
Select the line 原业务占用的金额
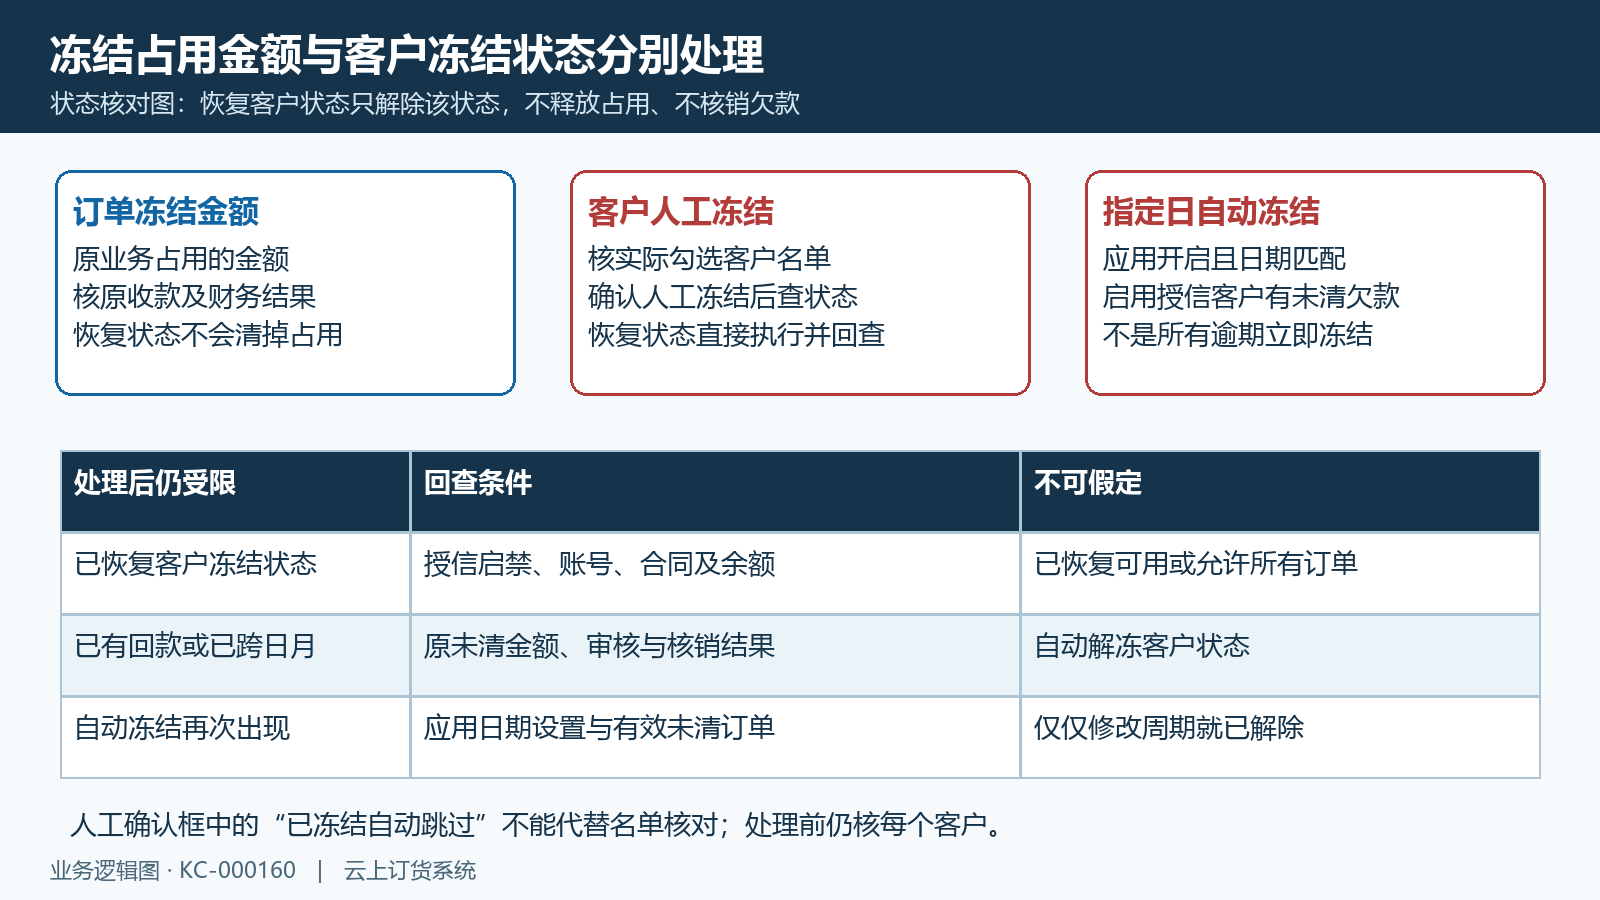point(181,259)
